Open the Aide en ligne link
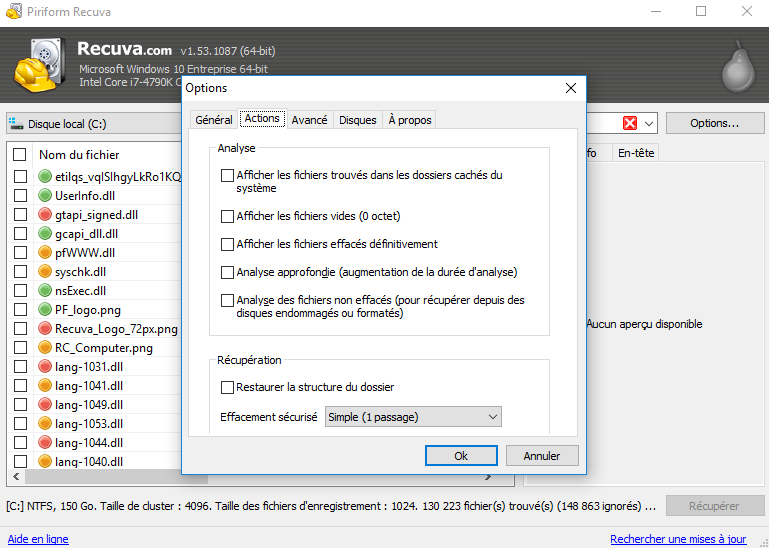 coord(38,539)
